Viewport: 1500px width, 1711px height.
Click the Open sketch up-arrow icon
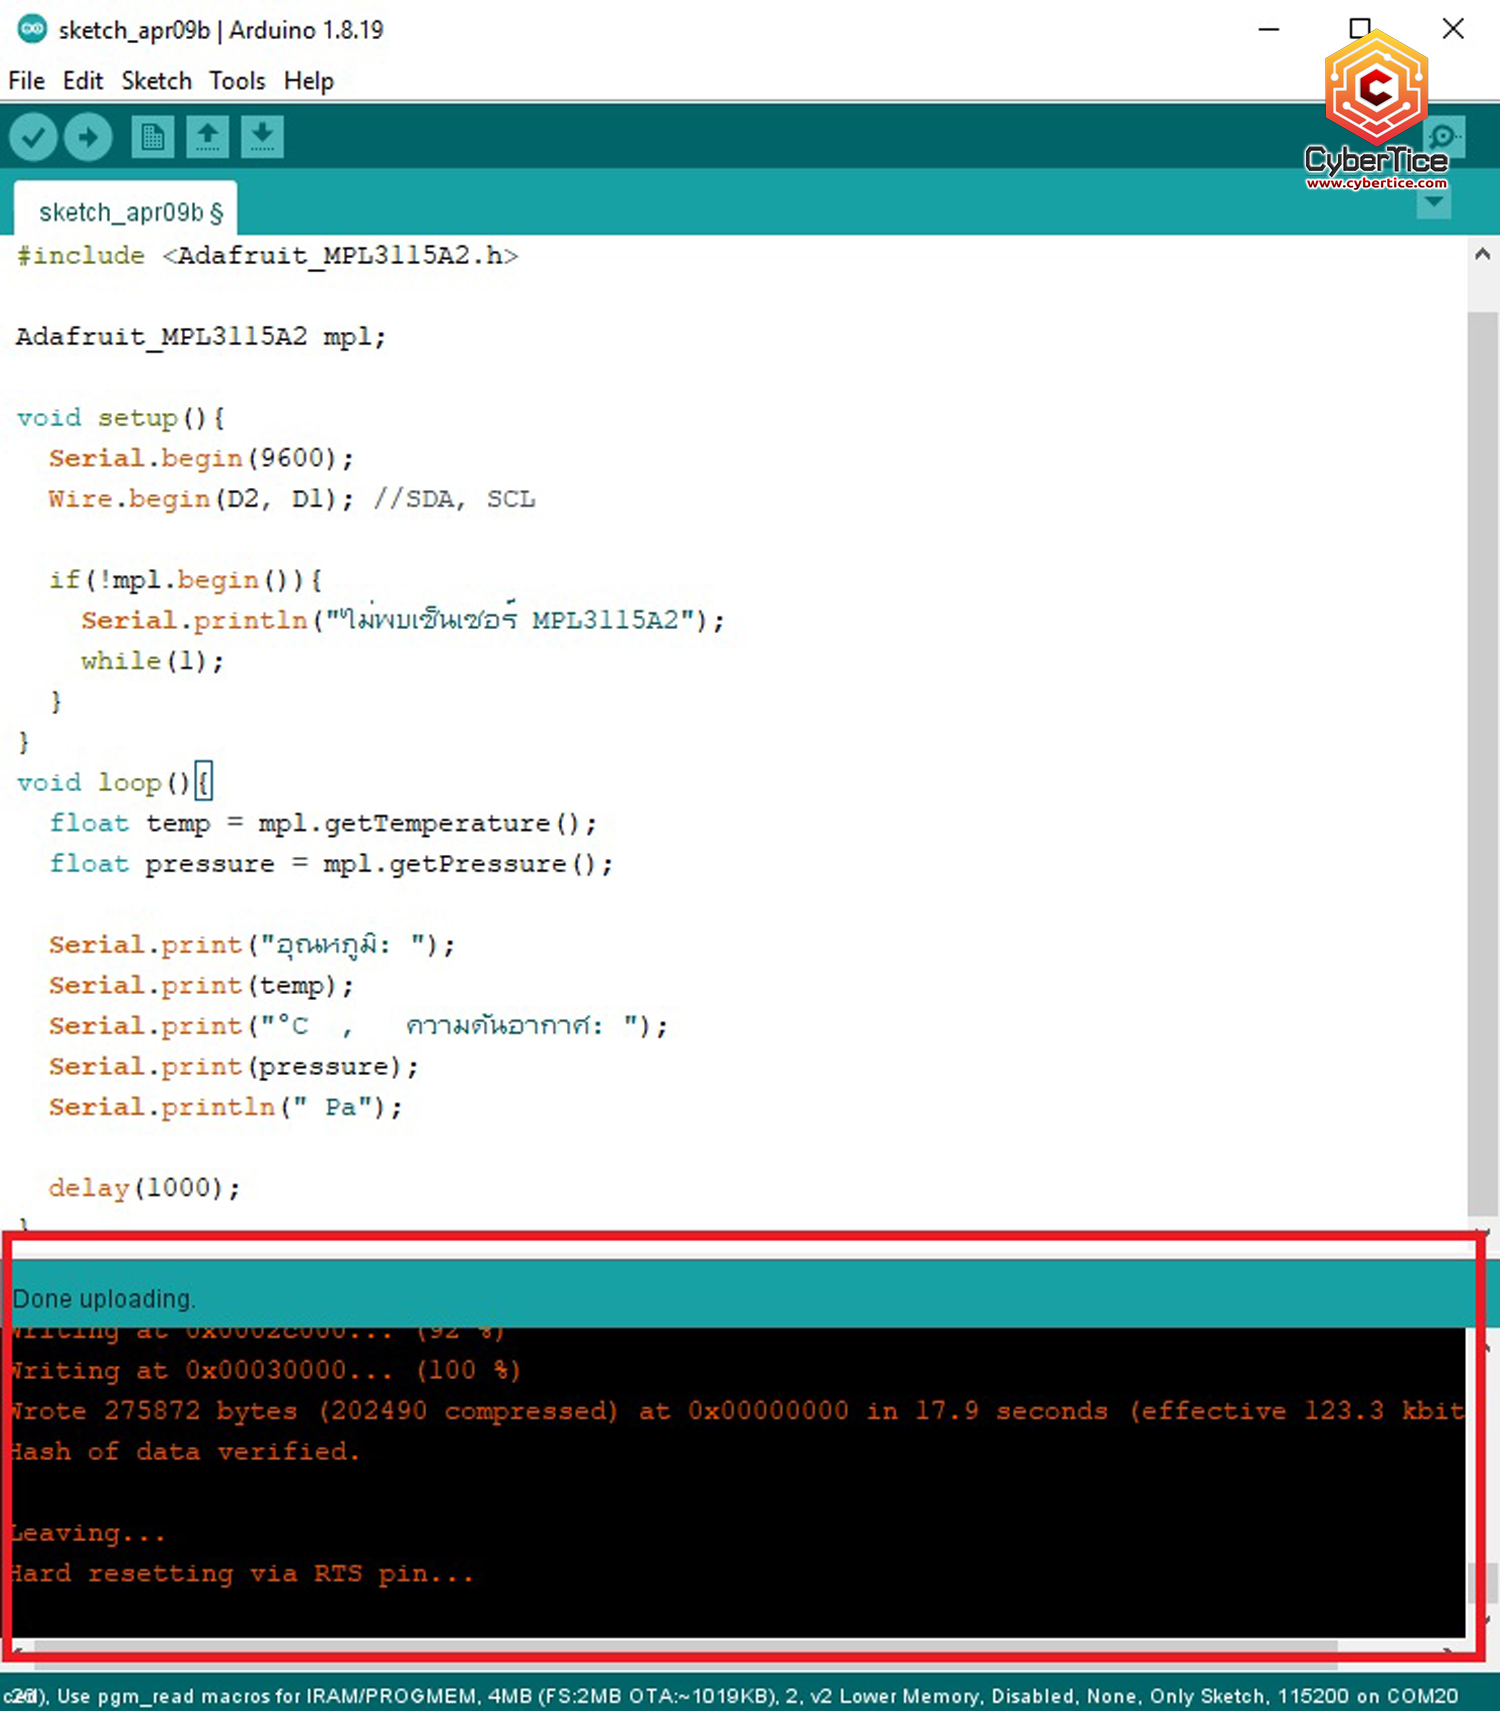tap(207, 137)
